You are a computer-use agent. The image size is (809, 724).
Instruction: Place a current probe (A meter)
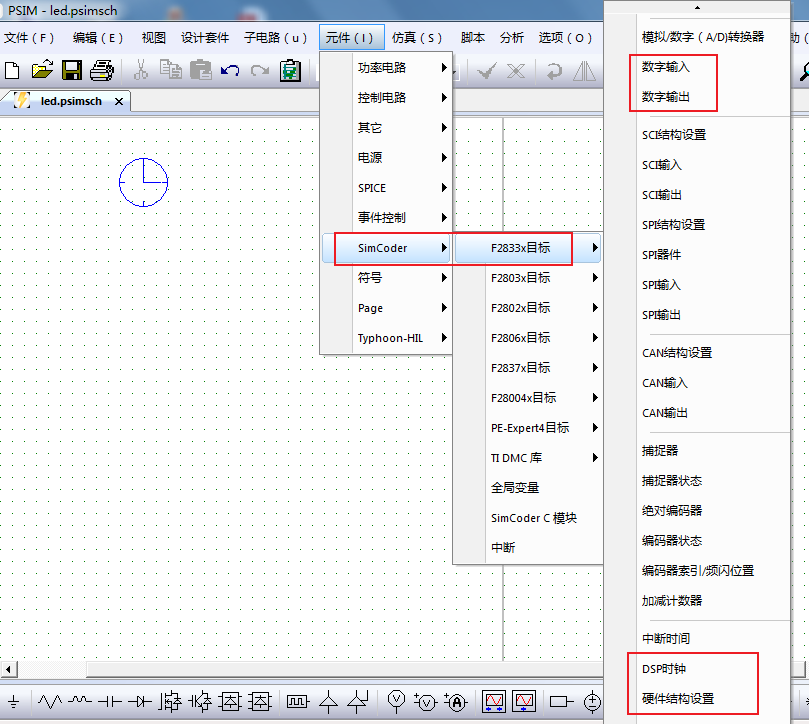(x=456, y=702)
